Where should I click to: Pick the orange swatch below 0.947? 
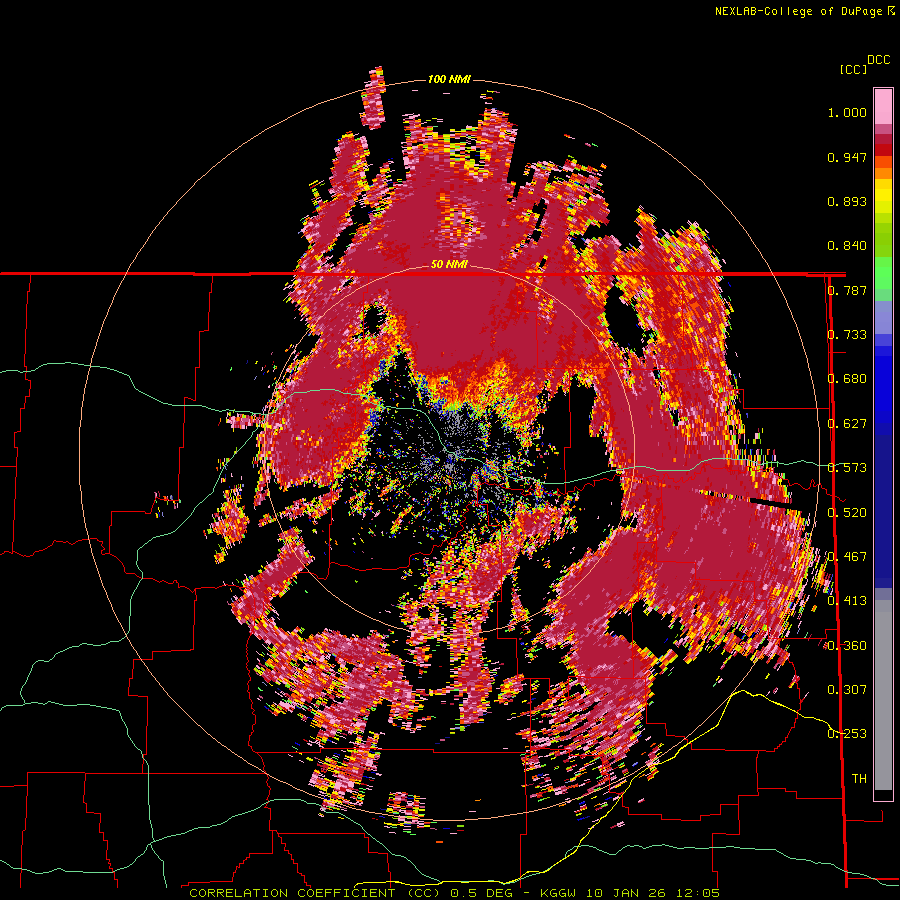pos(883,173)
